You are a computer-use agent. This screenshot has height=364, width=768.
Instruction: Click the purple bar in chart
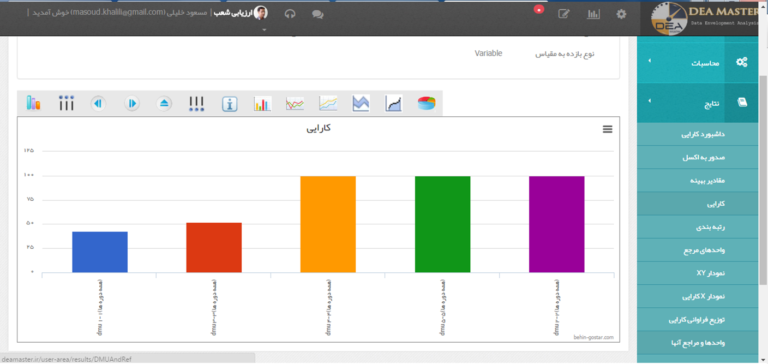[556, 224]
